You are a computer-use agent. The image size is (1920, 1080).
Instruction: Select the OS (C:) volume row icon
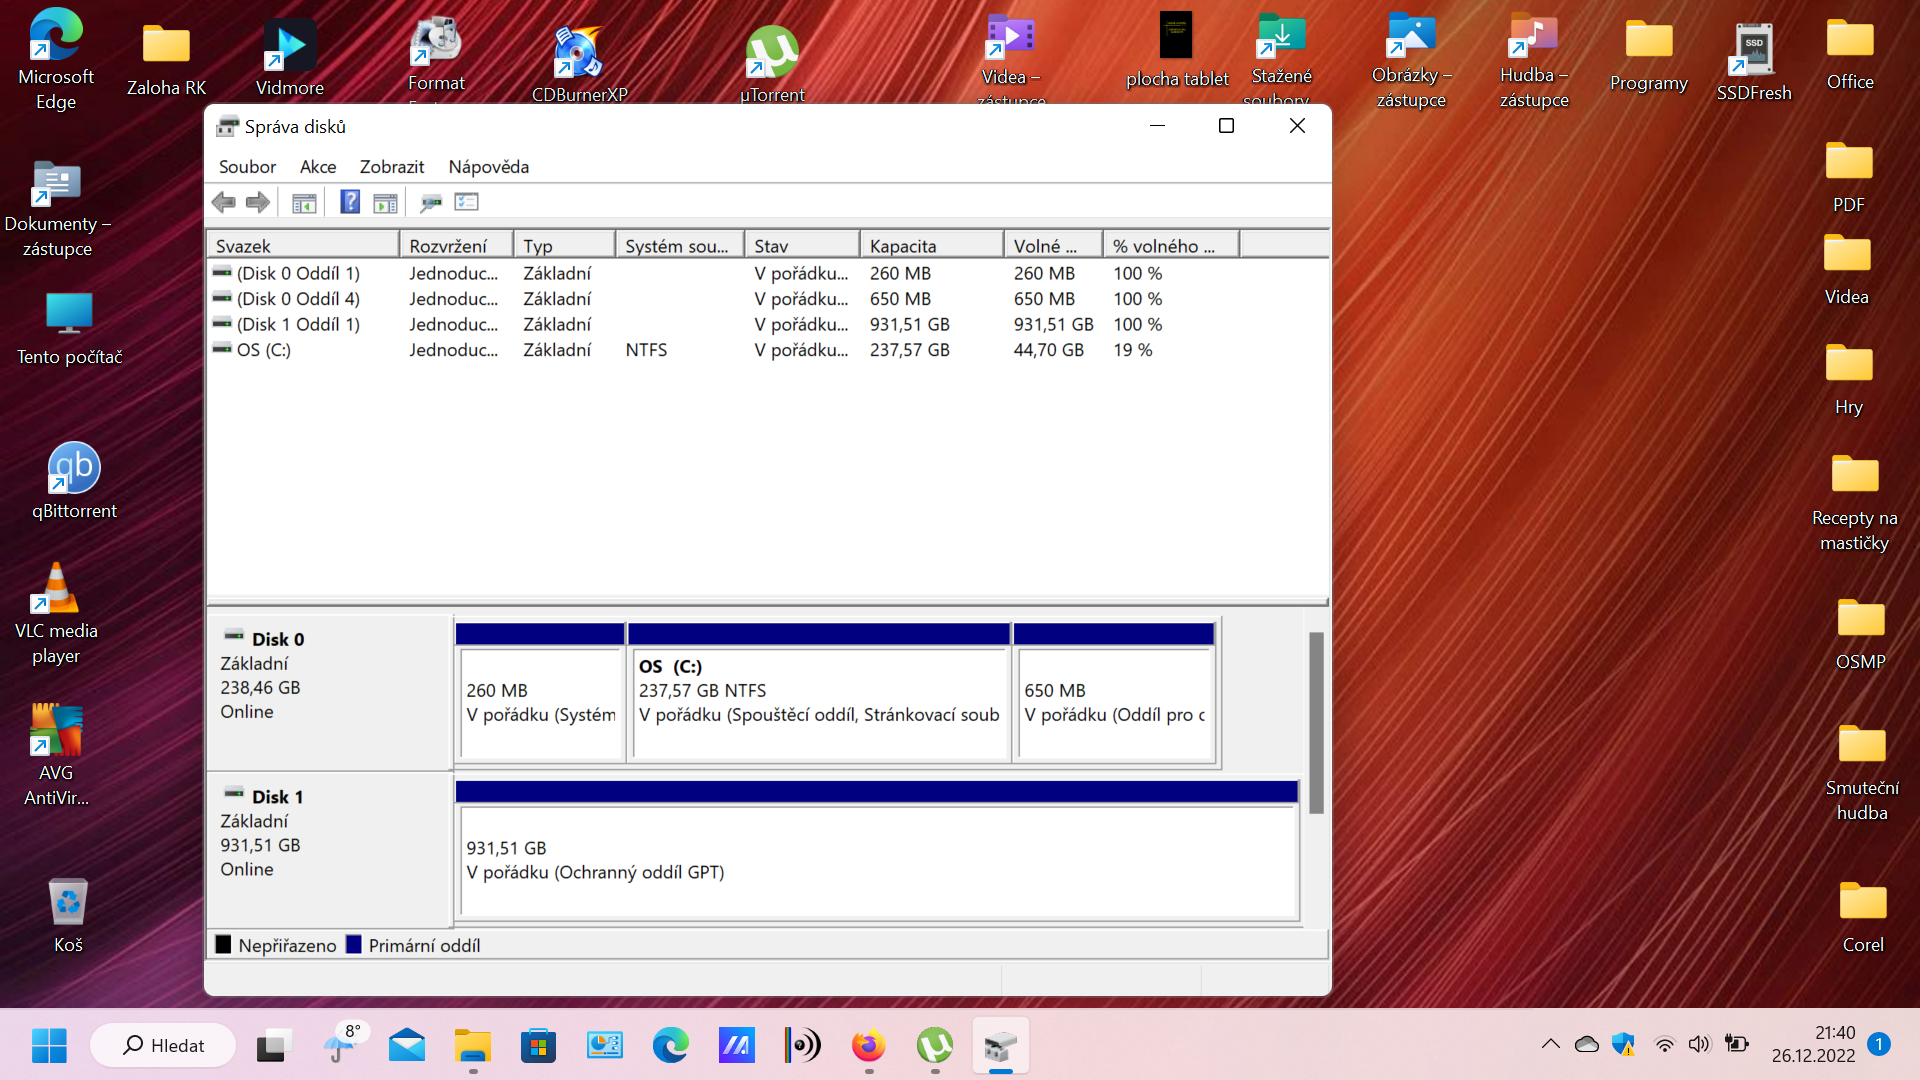[x=222, y=350]
